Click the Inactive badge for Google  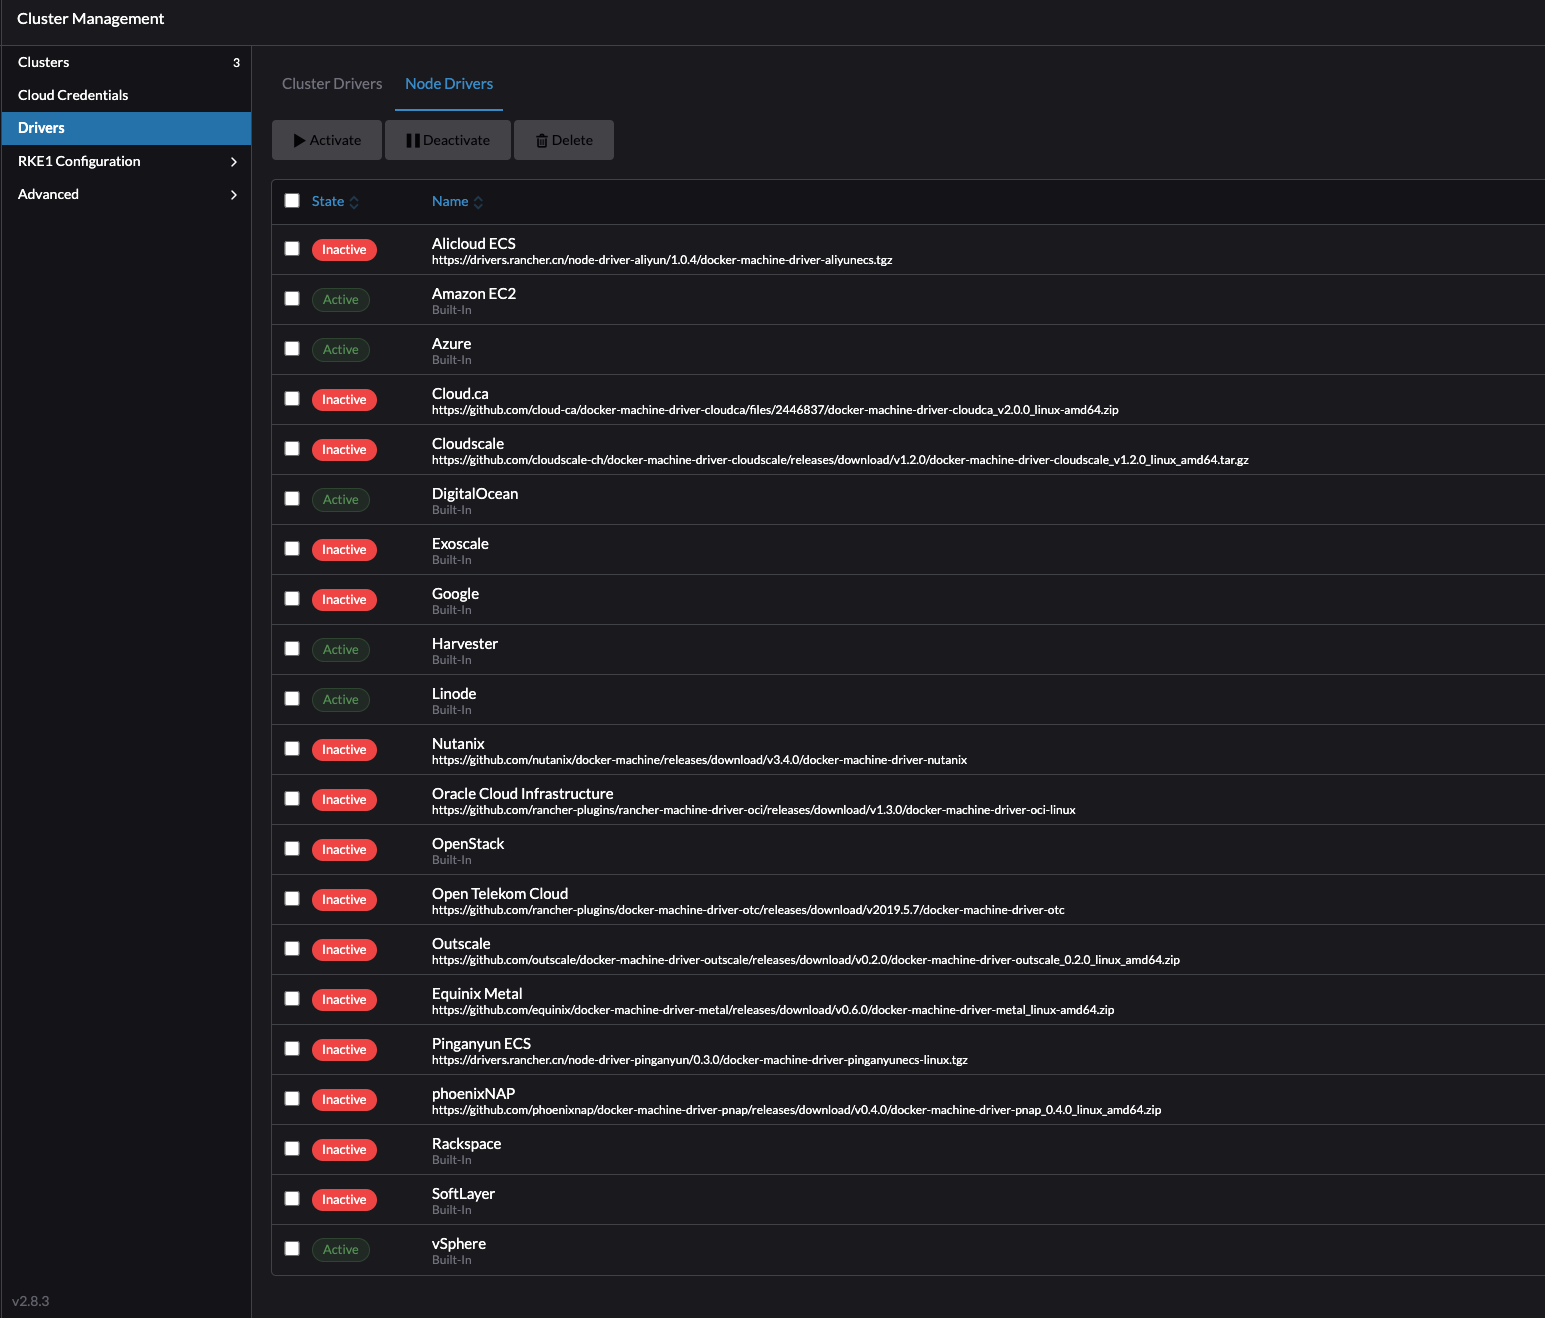coord(344,600)
